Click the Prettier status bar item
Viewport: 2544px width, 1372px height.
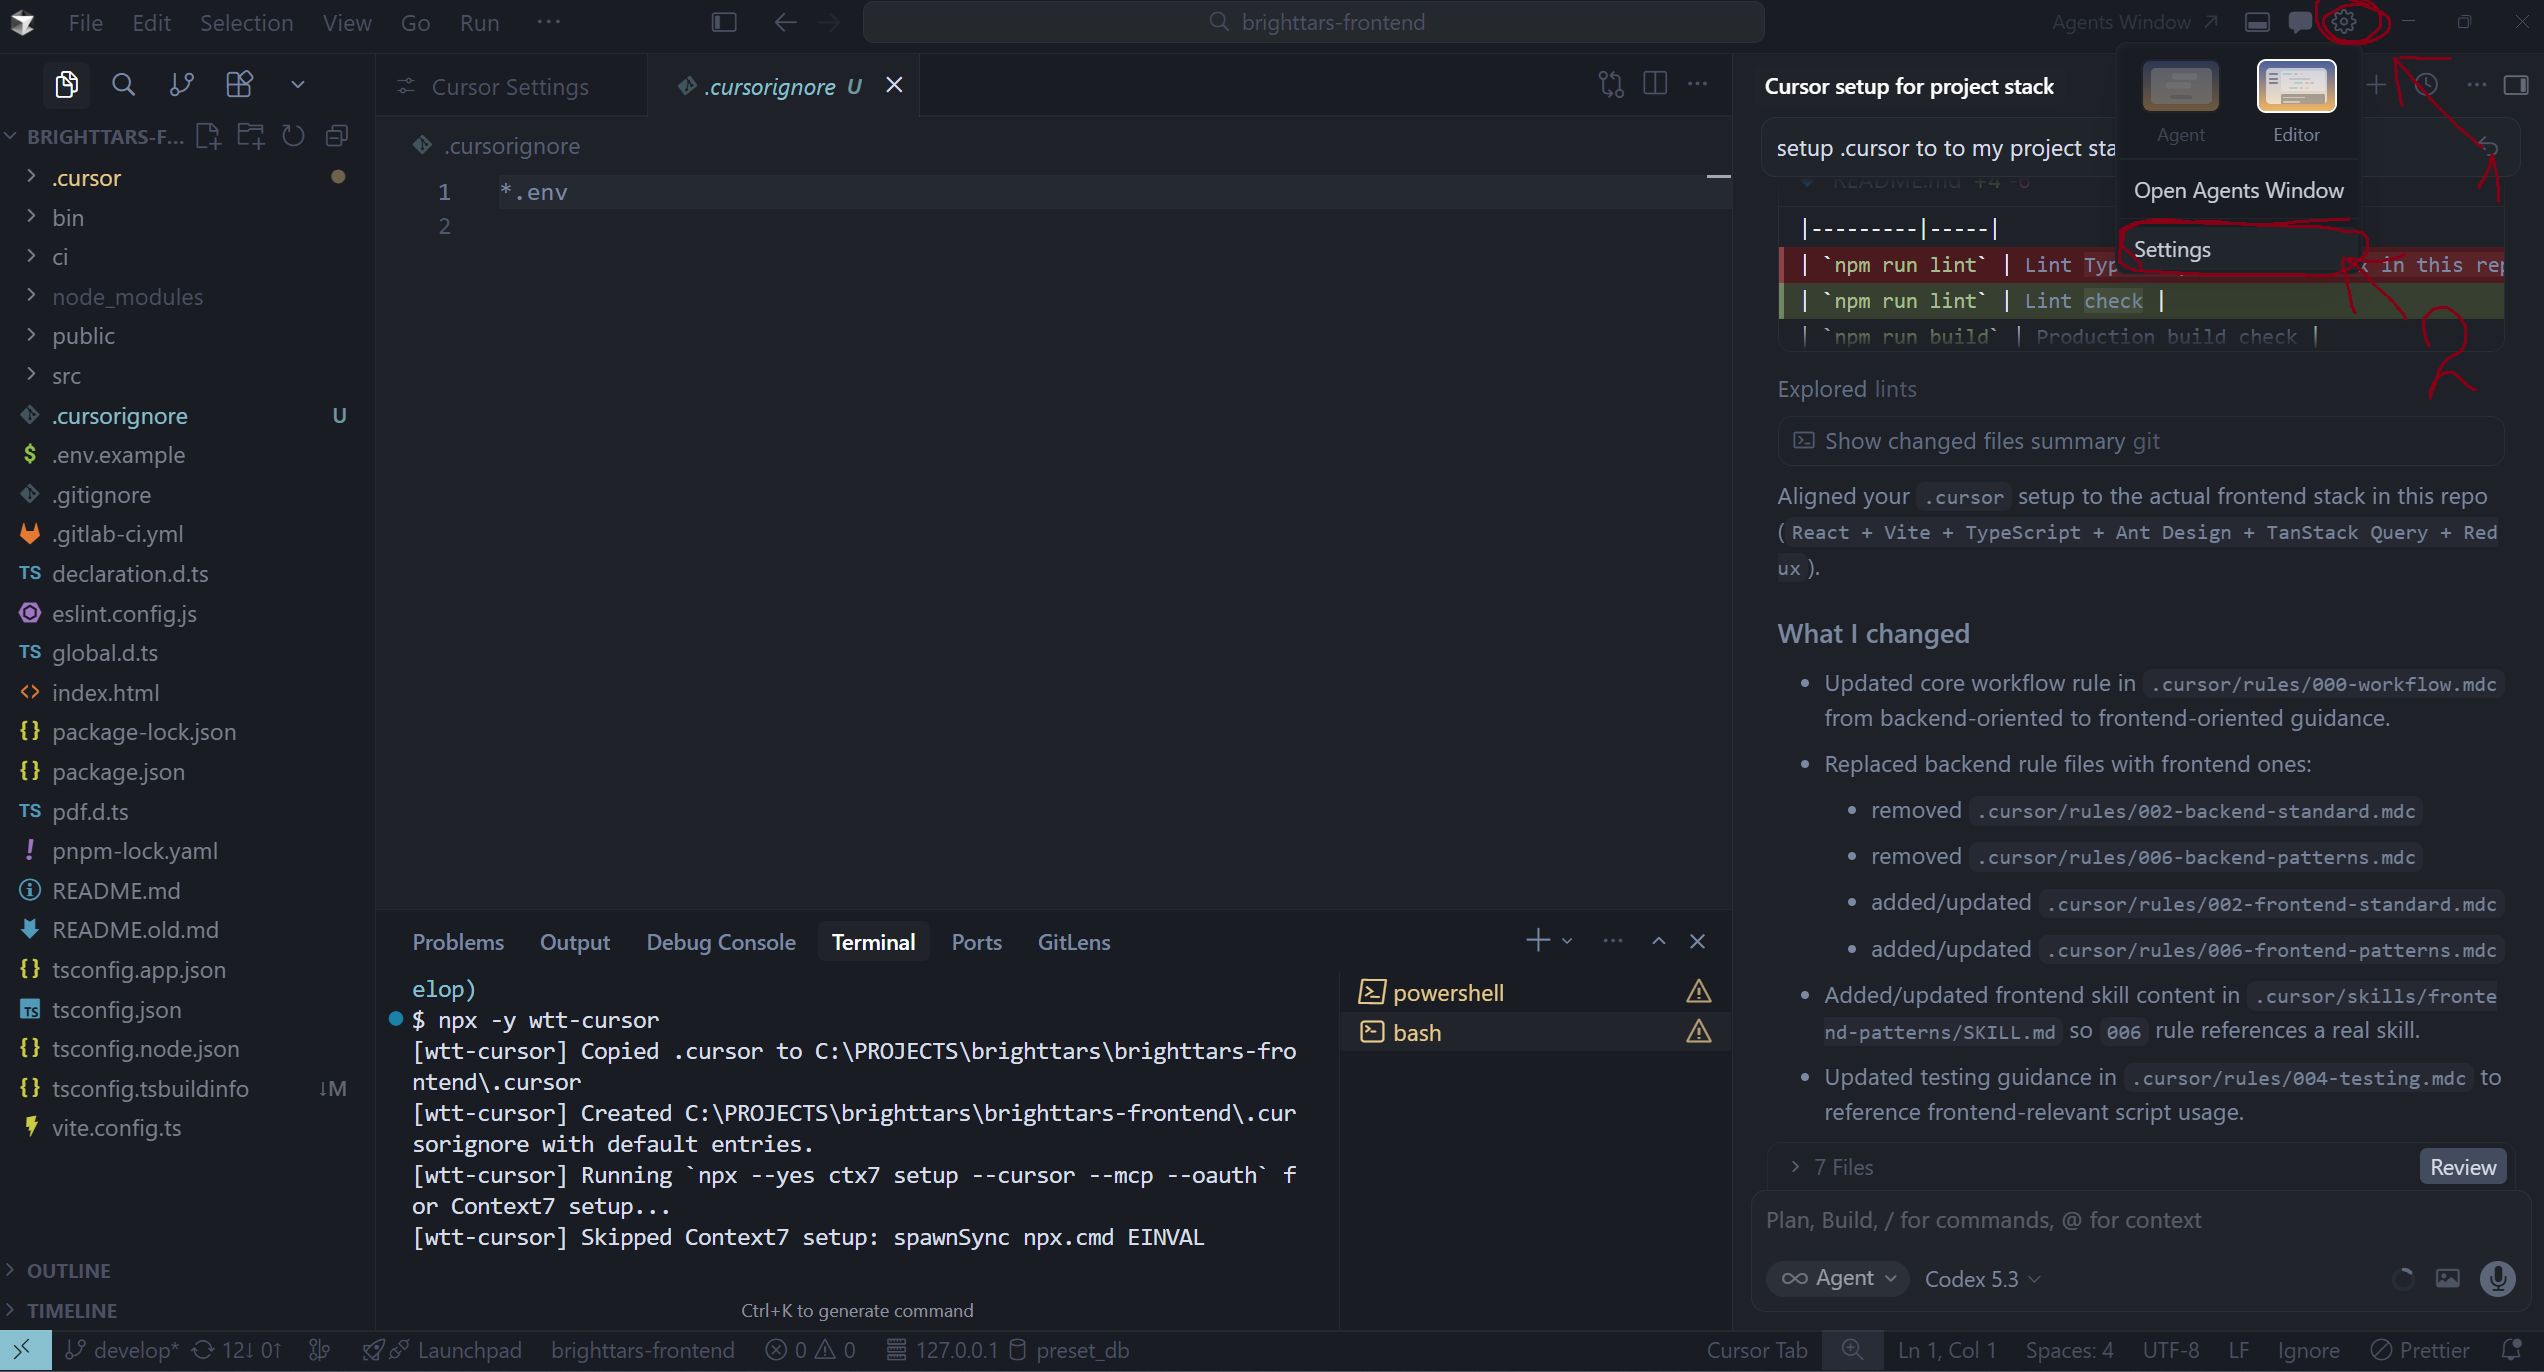2420,1350
